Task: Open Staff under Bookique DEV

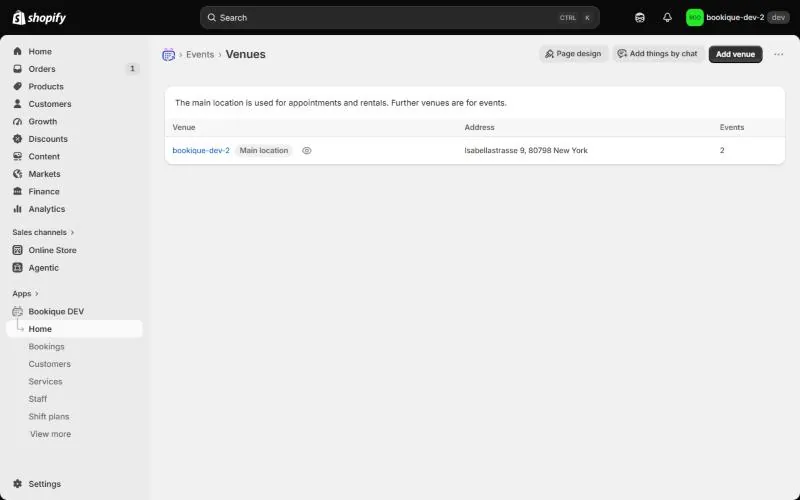Action: [x=74, y=399]
